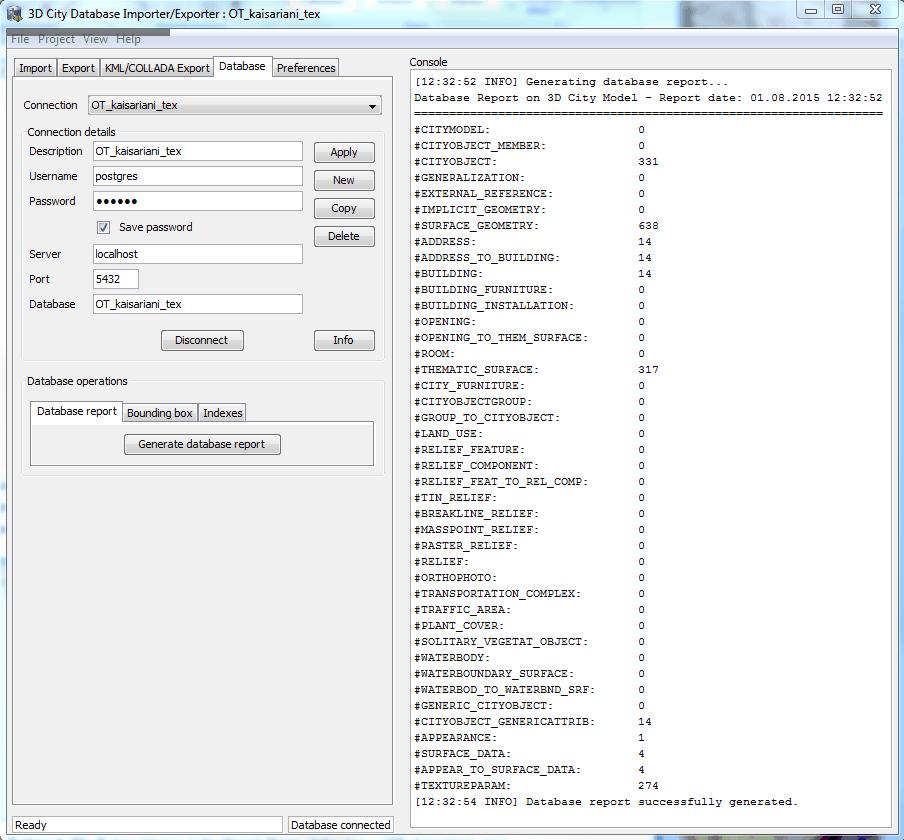Click the #TRANSPORTATION_COMPLEX: console line

[x=529, y=594]
